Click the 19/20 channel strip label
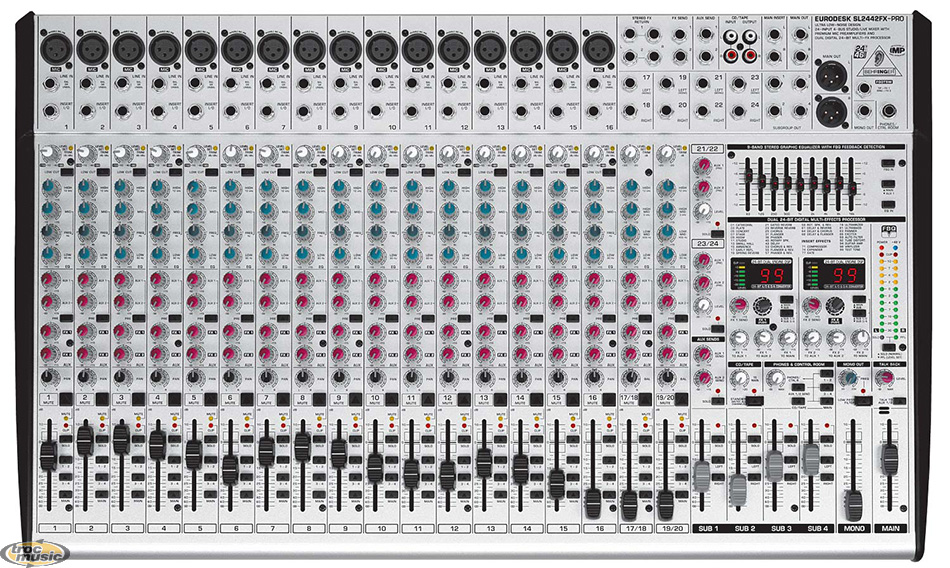Screen dimensions: 950x568 pos(673,529)
